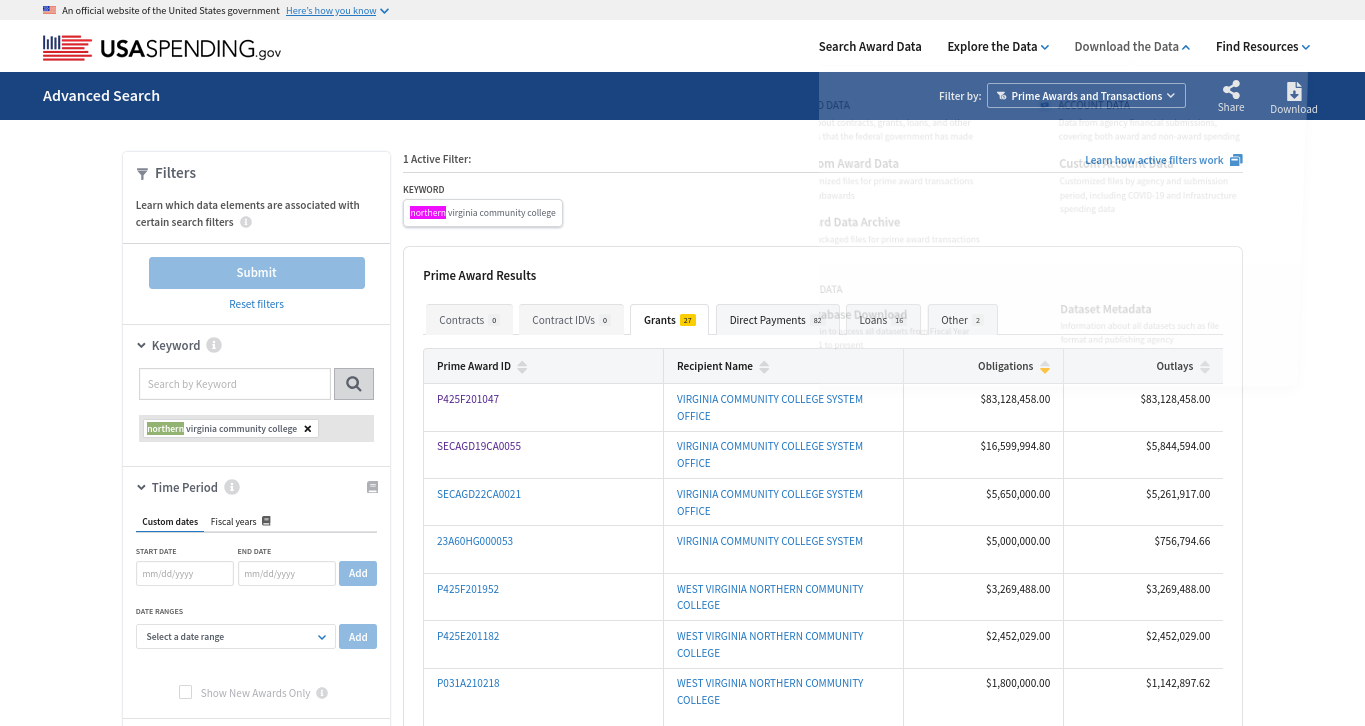
Task: Open recipient of award P425F201047
Action: pos(770,407)
